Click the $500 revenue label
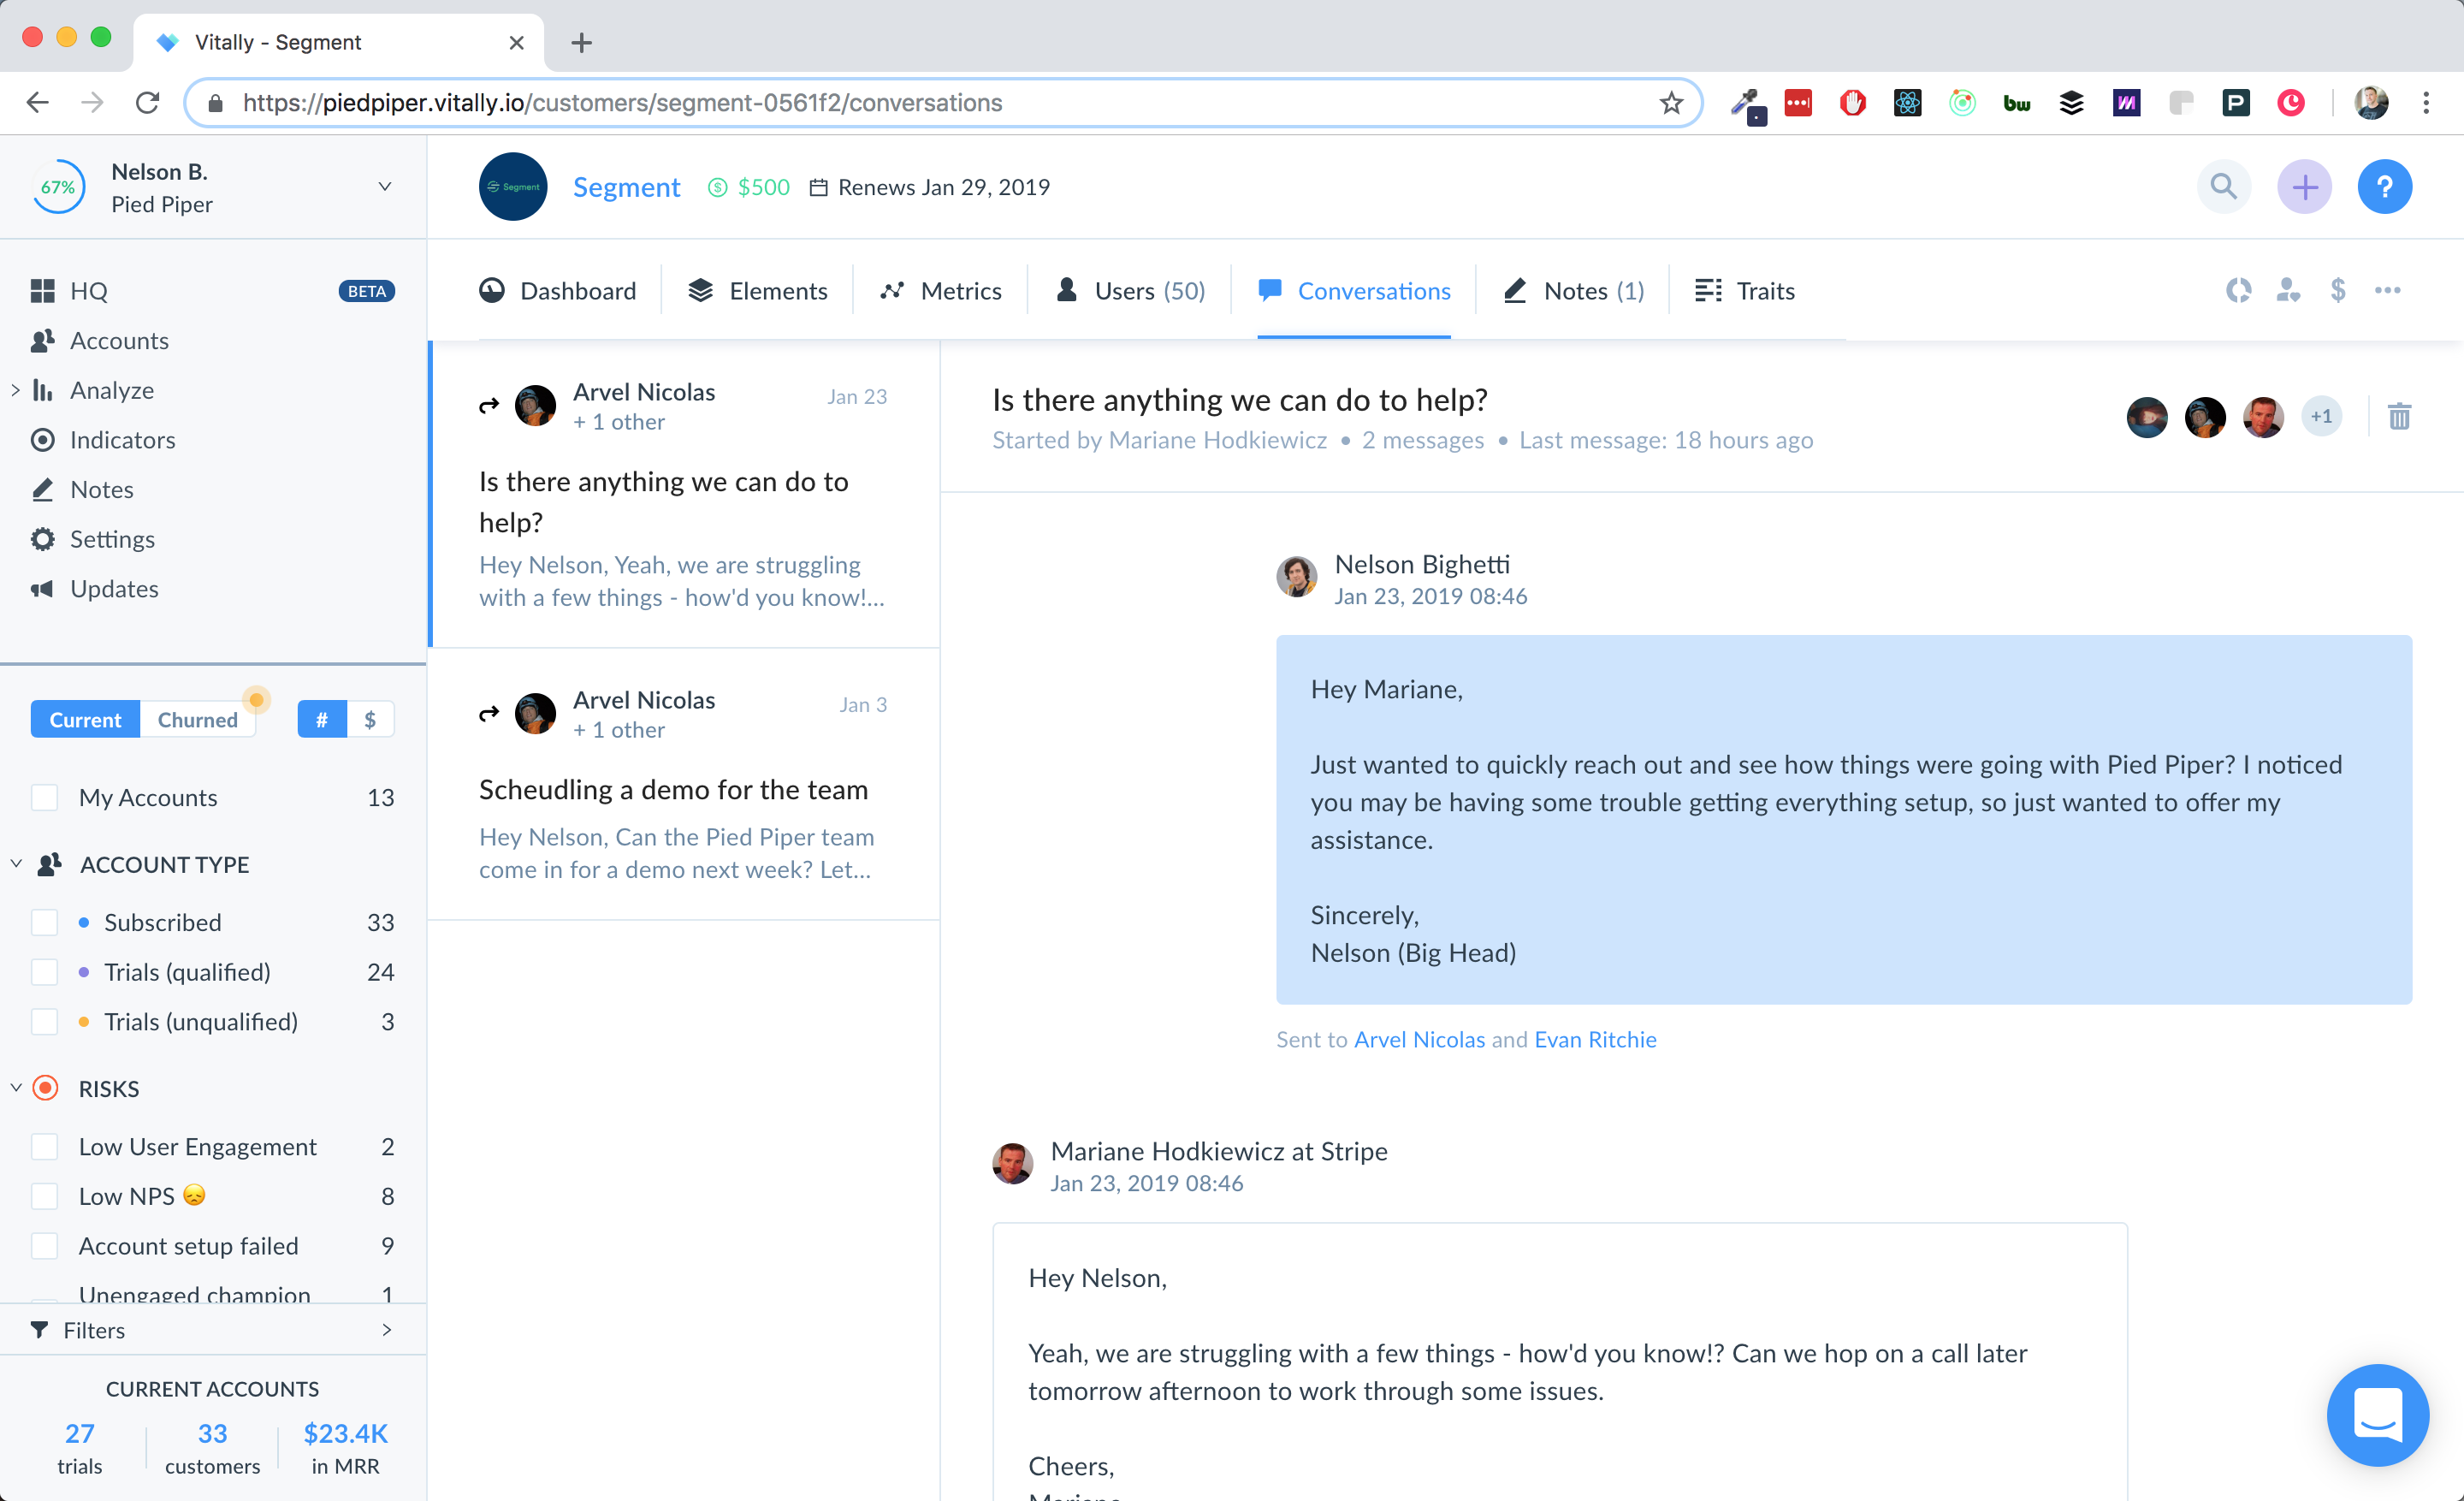 tap(749, 187)
